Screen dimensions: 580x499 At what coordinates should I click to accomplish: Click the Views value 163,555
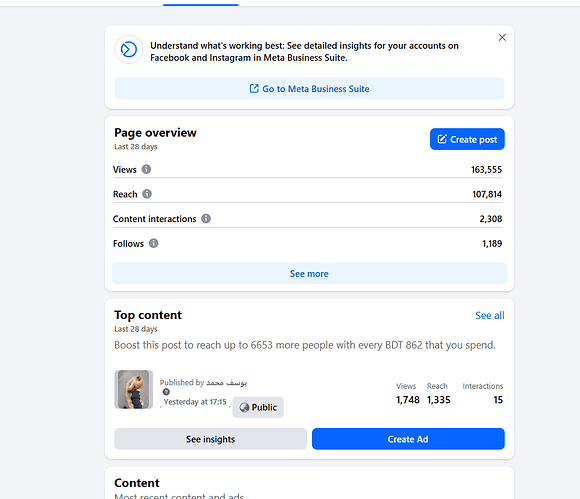click(x=486, y=170)
